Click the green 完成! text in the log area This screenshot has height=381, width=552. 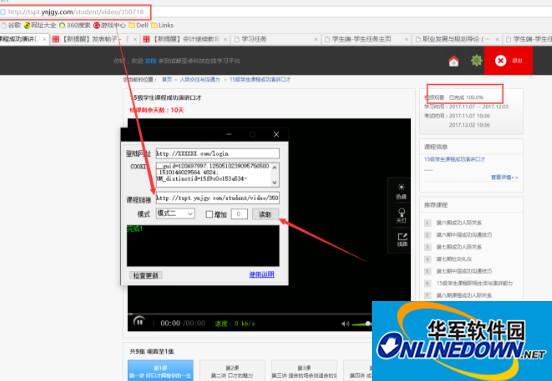pos(135,229)
